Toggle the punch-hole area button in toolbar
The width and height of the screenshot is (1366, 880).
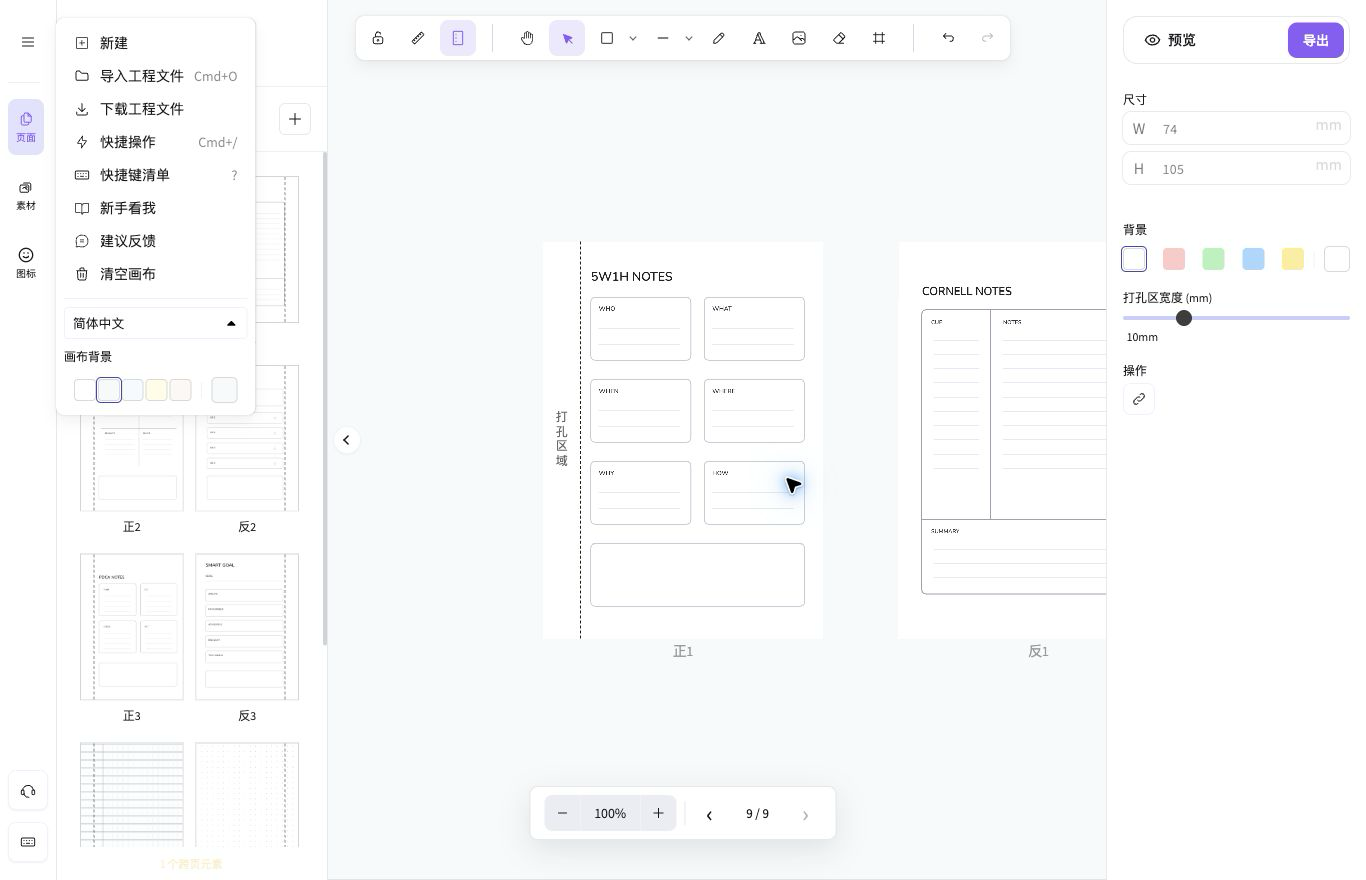tap(458, 38)
